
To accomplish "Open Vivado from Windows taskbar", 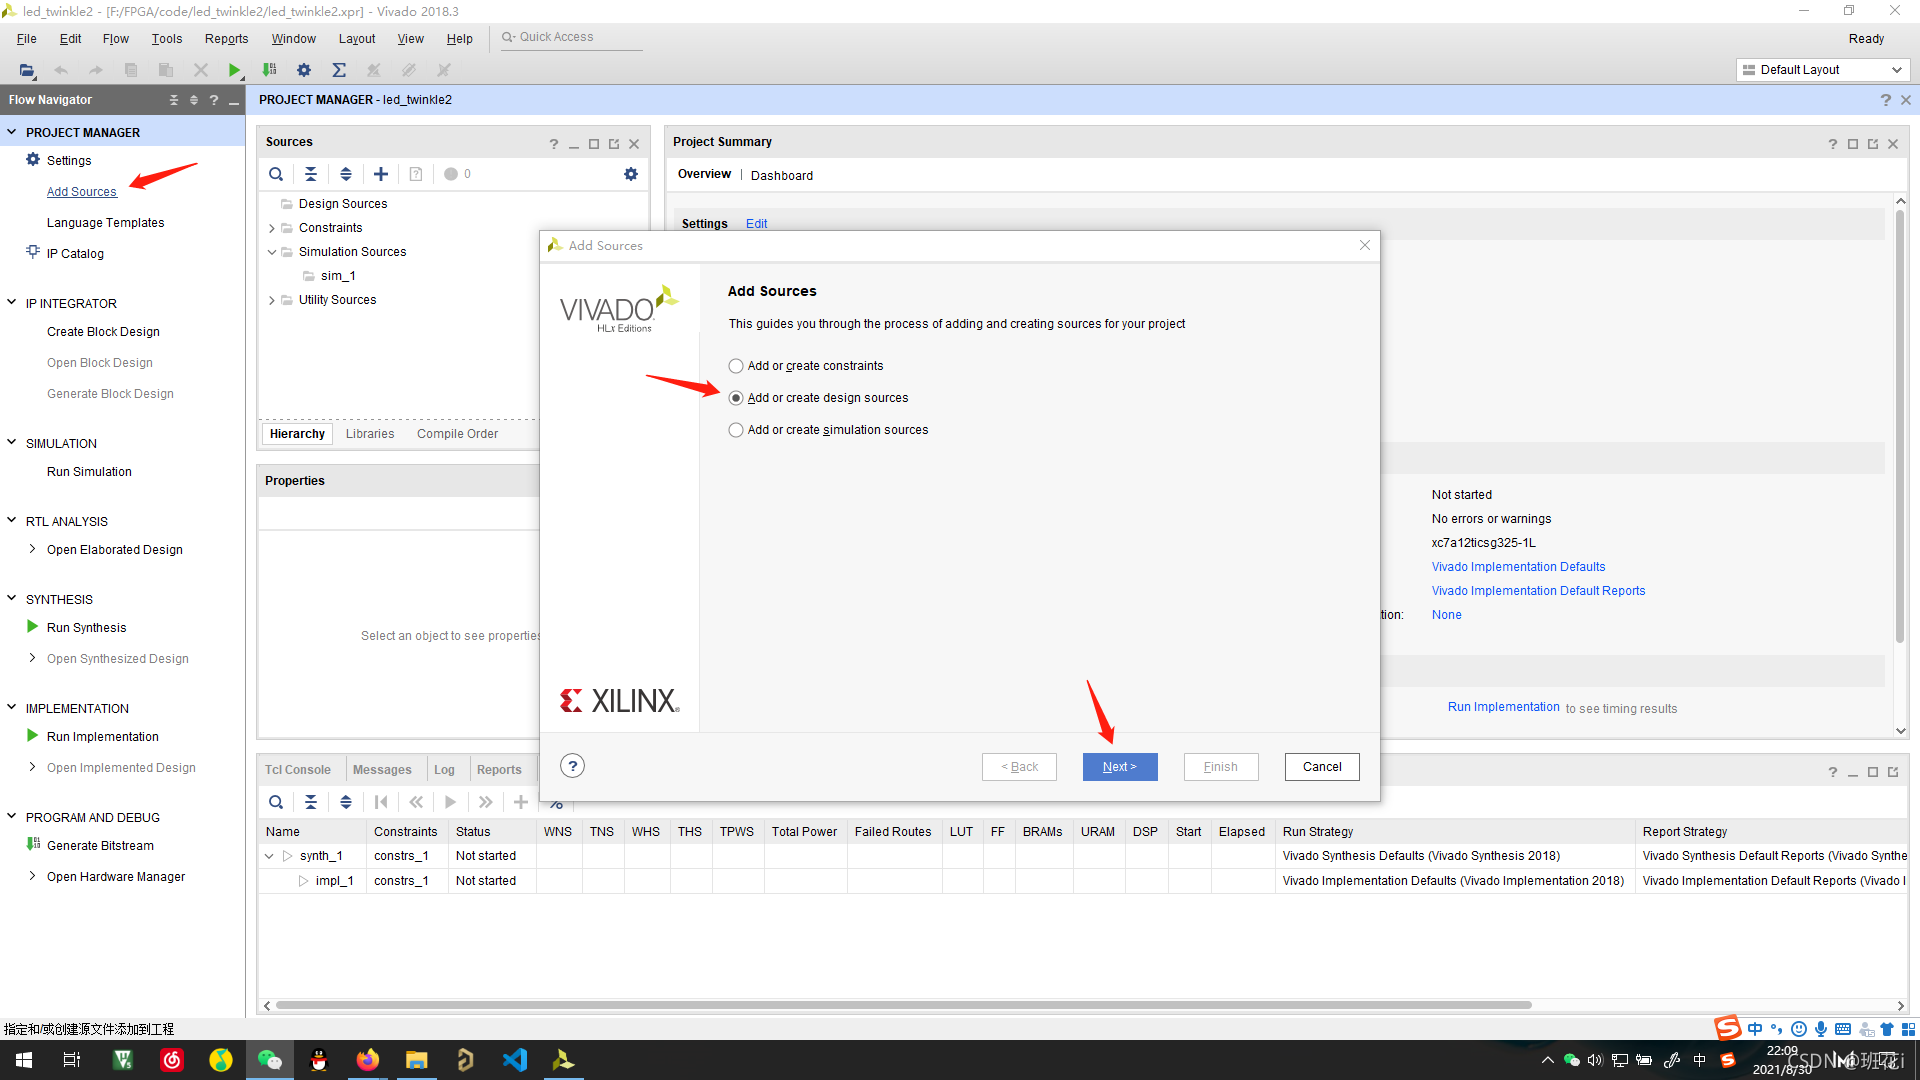I will tap(563, 1060).
